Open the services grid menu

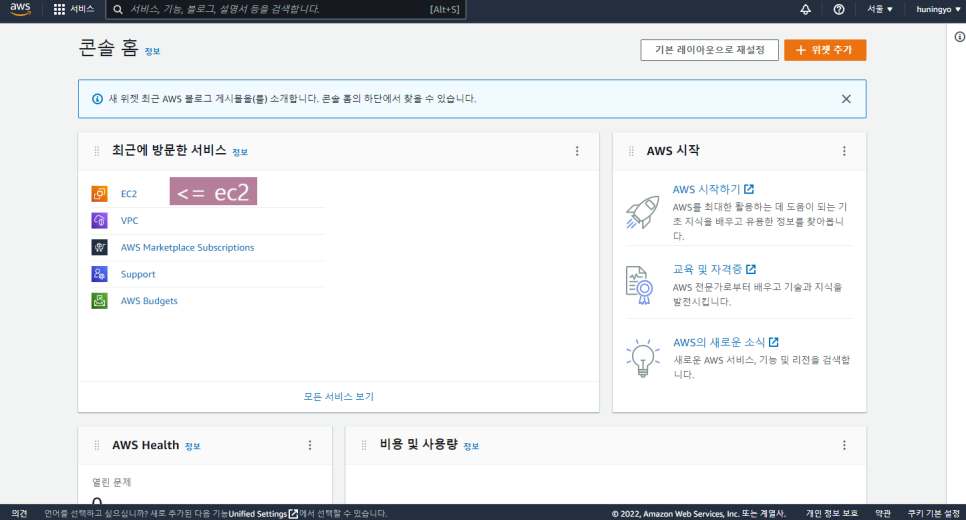point(73,9)
